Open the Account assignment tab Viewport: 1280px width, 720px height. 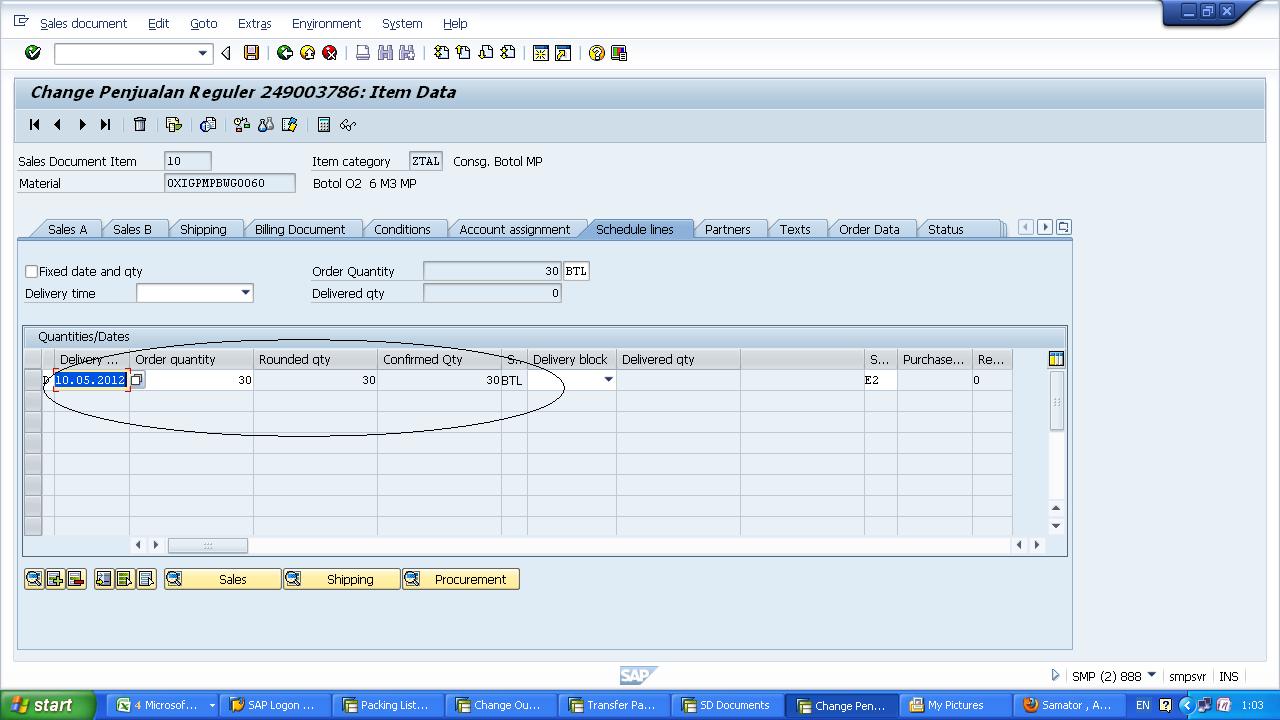point(514,229)
